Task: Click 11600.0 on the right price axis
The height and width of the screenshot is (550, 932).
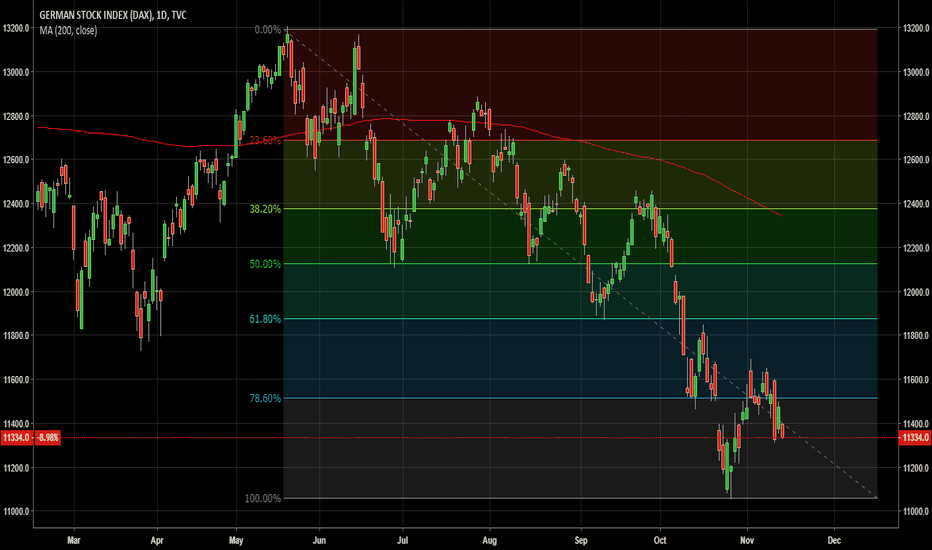Action: 916,380
